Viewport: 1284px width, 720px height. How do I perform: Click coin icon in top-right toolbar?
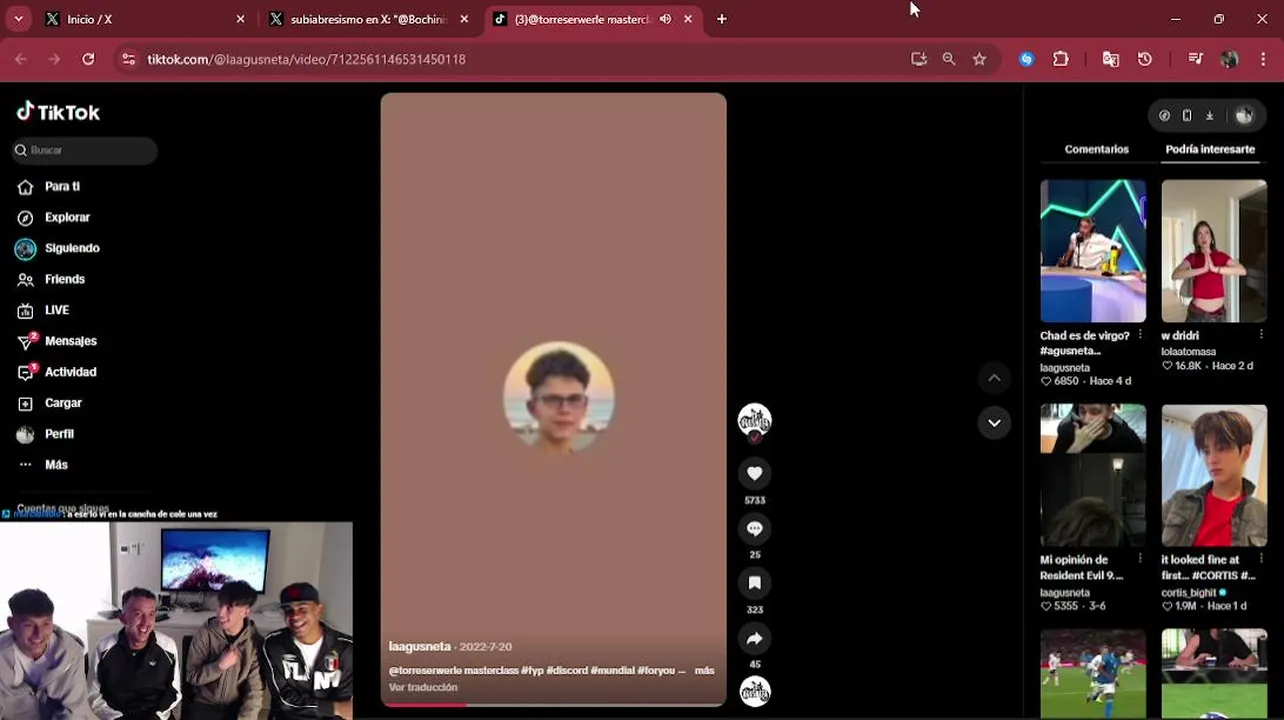1164,115
